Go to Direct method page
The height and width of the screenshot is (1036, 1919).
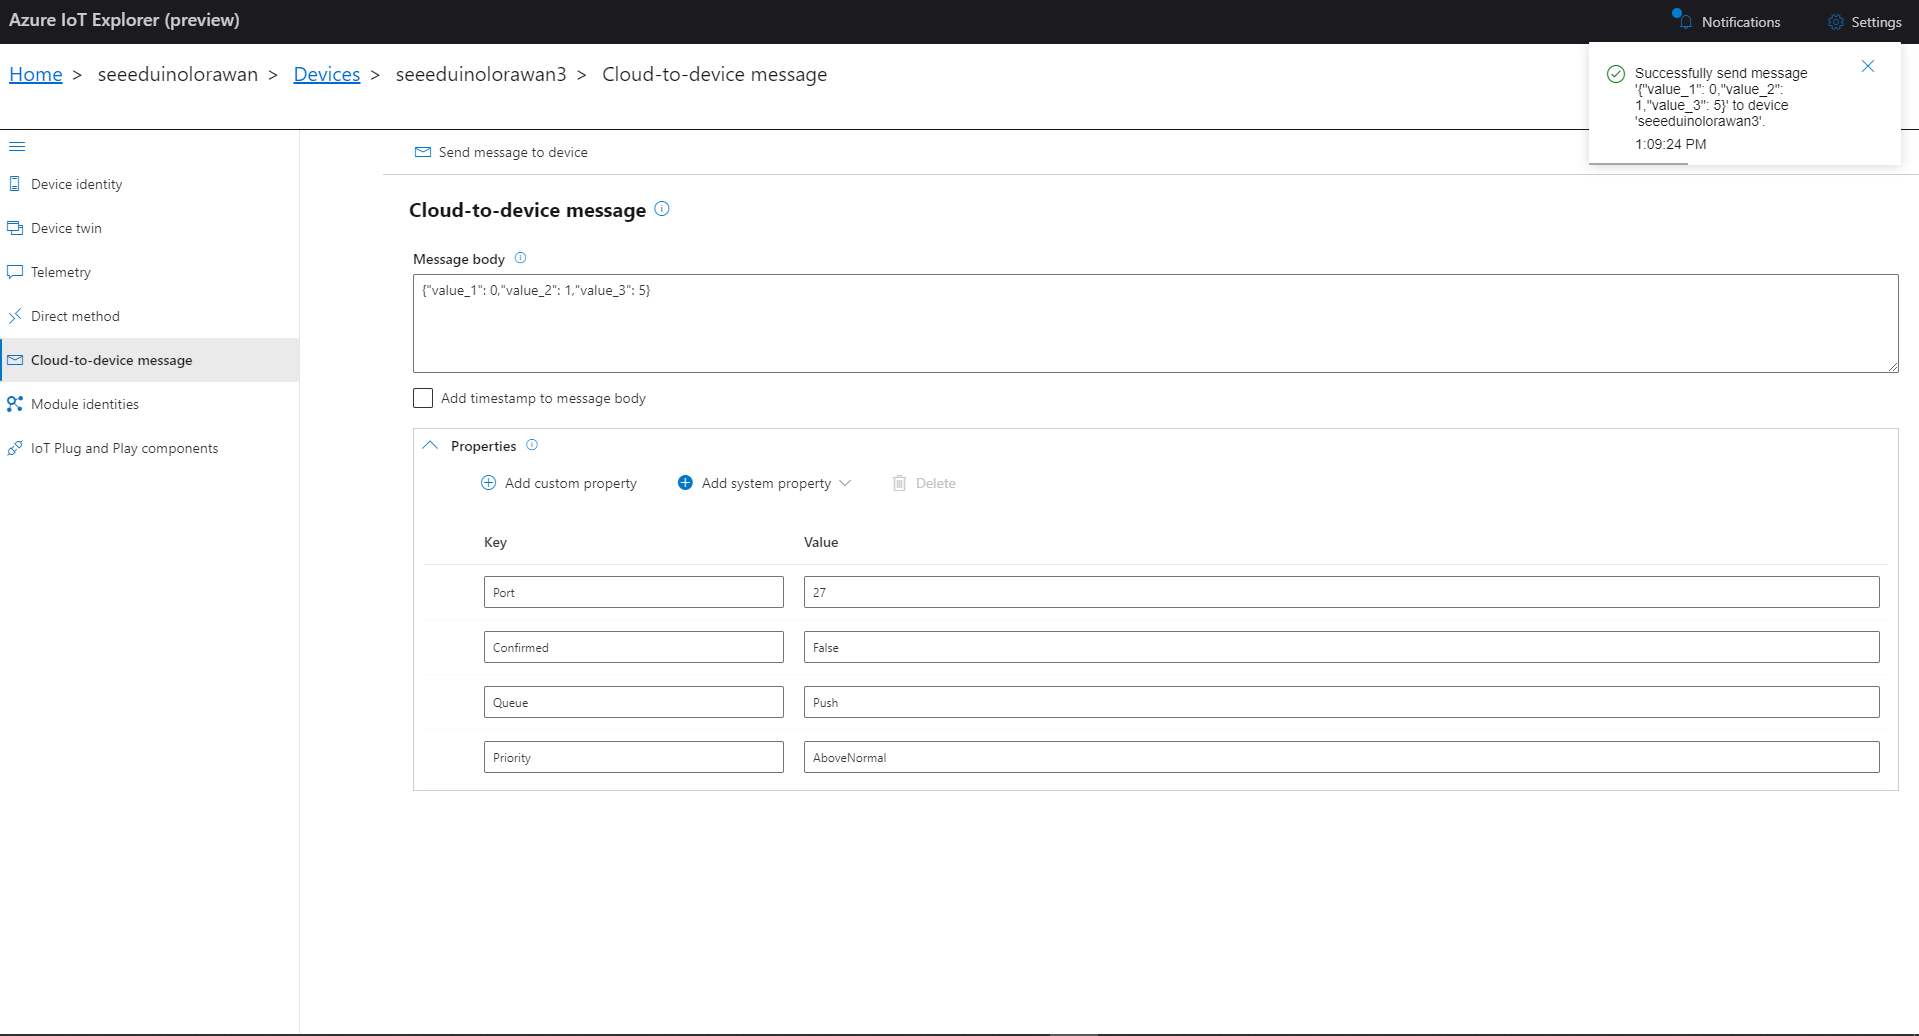pos(75,316)
